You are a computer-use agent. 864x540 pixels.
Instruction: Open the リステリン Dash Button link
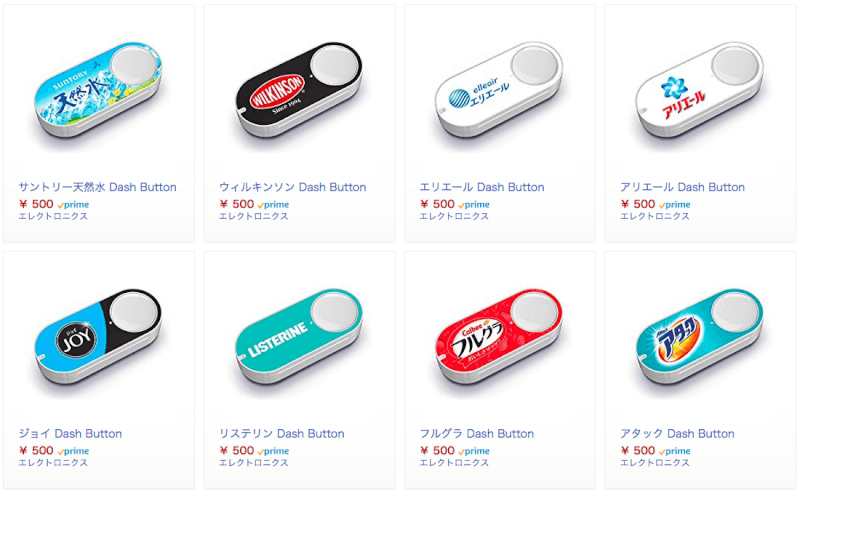click(282, 434)
